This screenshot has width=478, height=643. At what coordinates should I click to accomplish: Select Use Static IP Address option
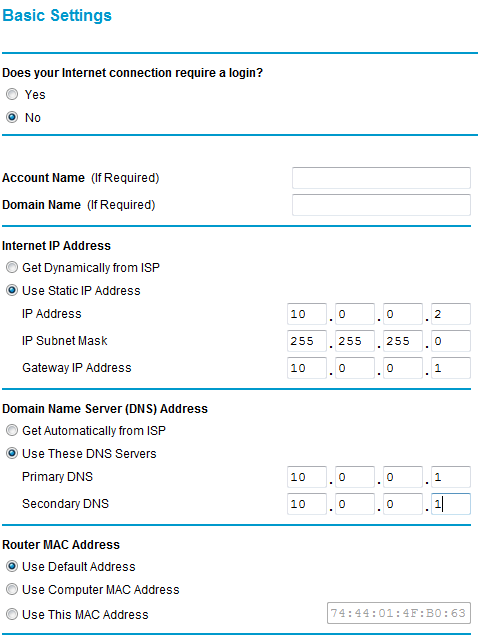[x=12, y=290]
